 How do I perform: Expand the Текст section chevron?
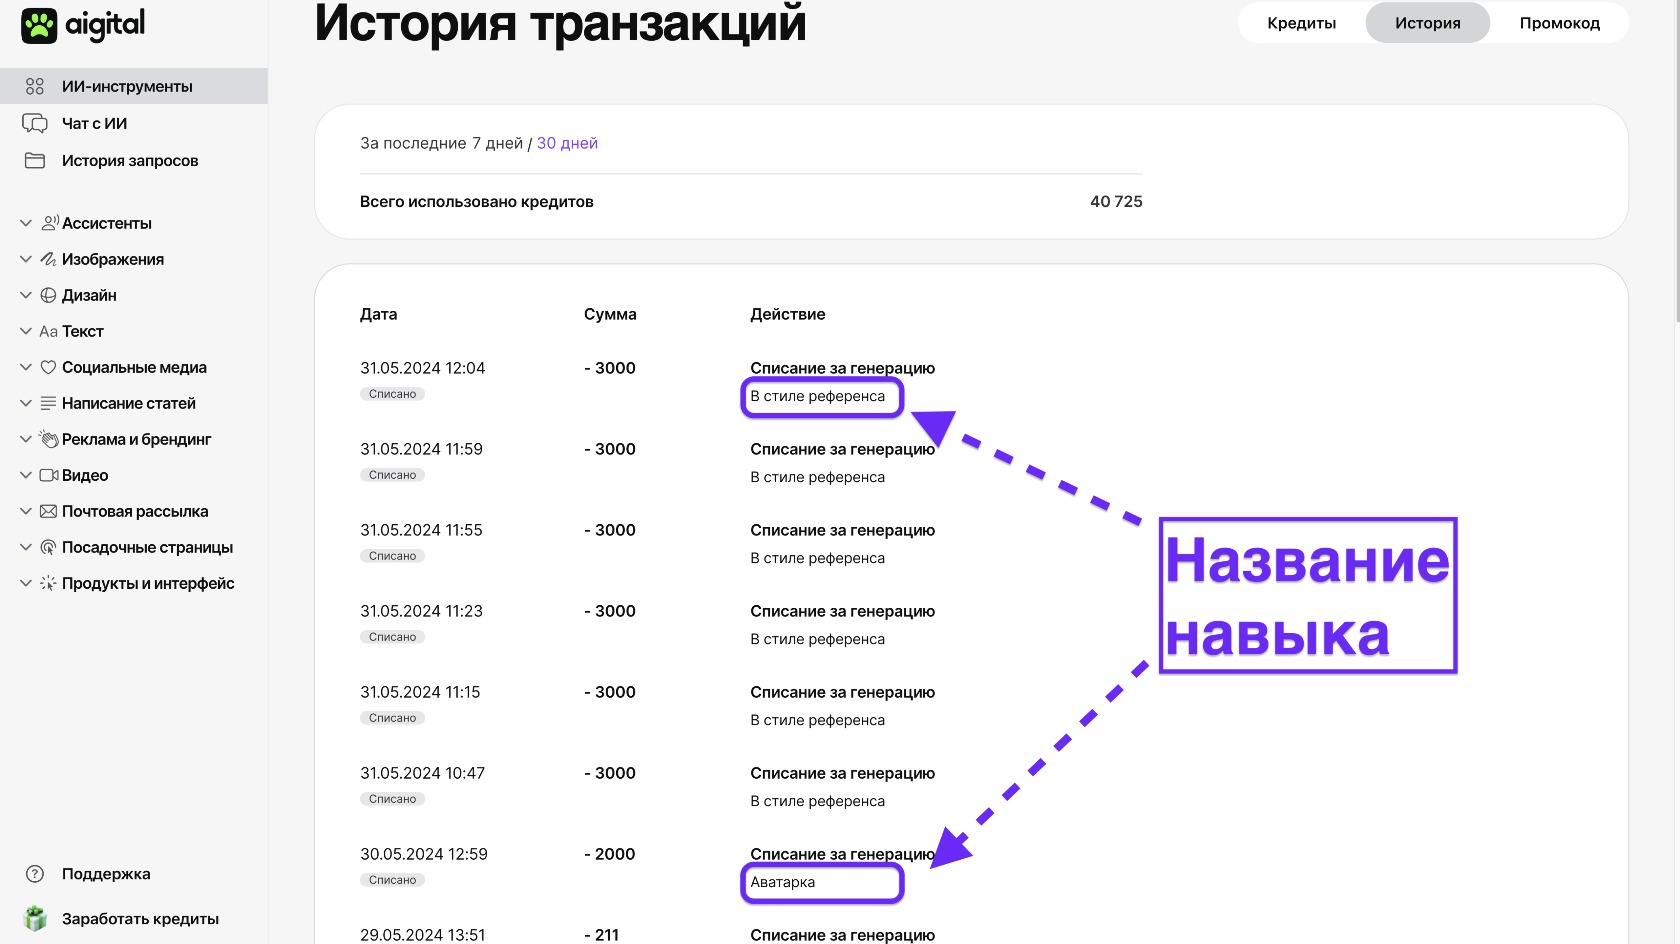pos(26,331)
